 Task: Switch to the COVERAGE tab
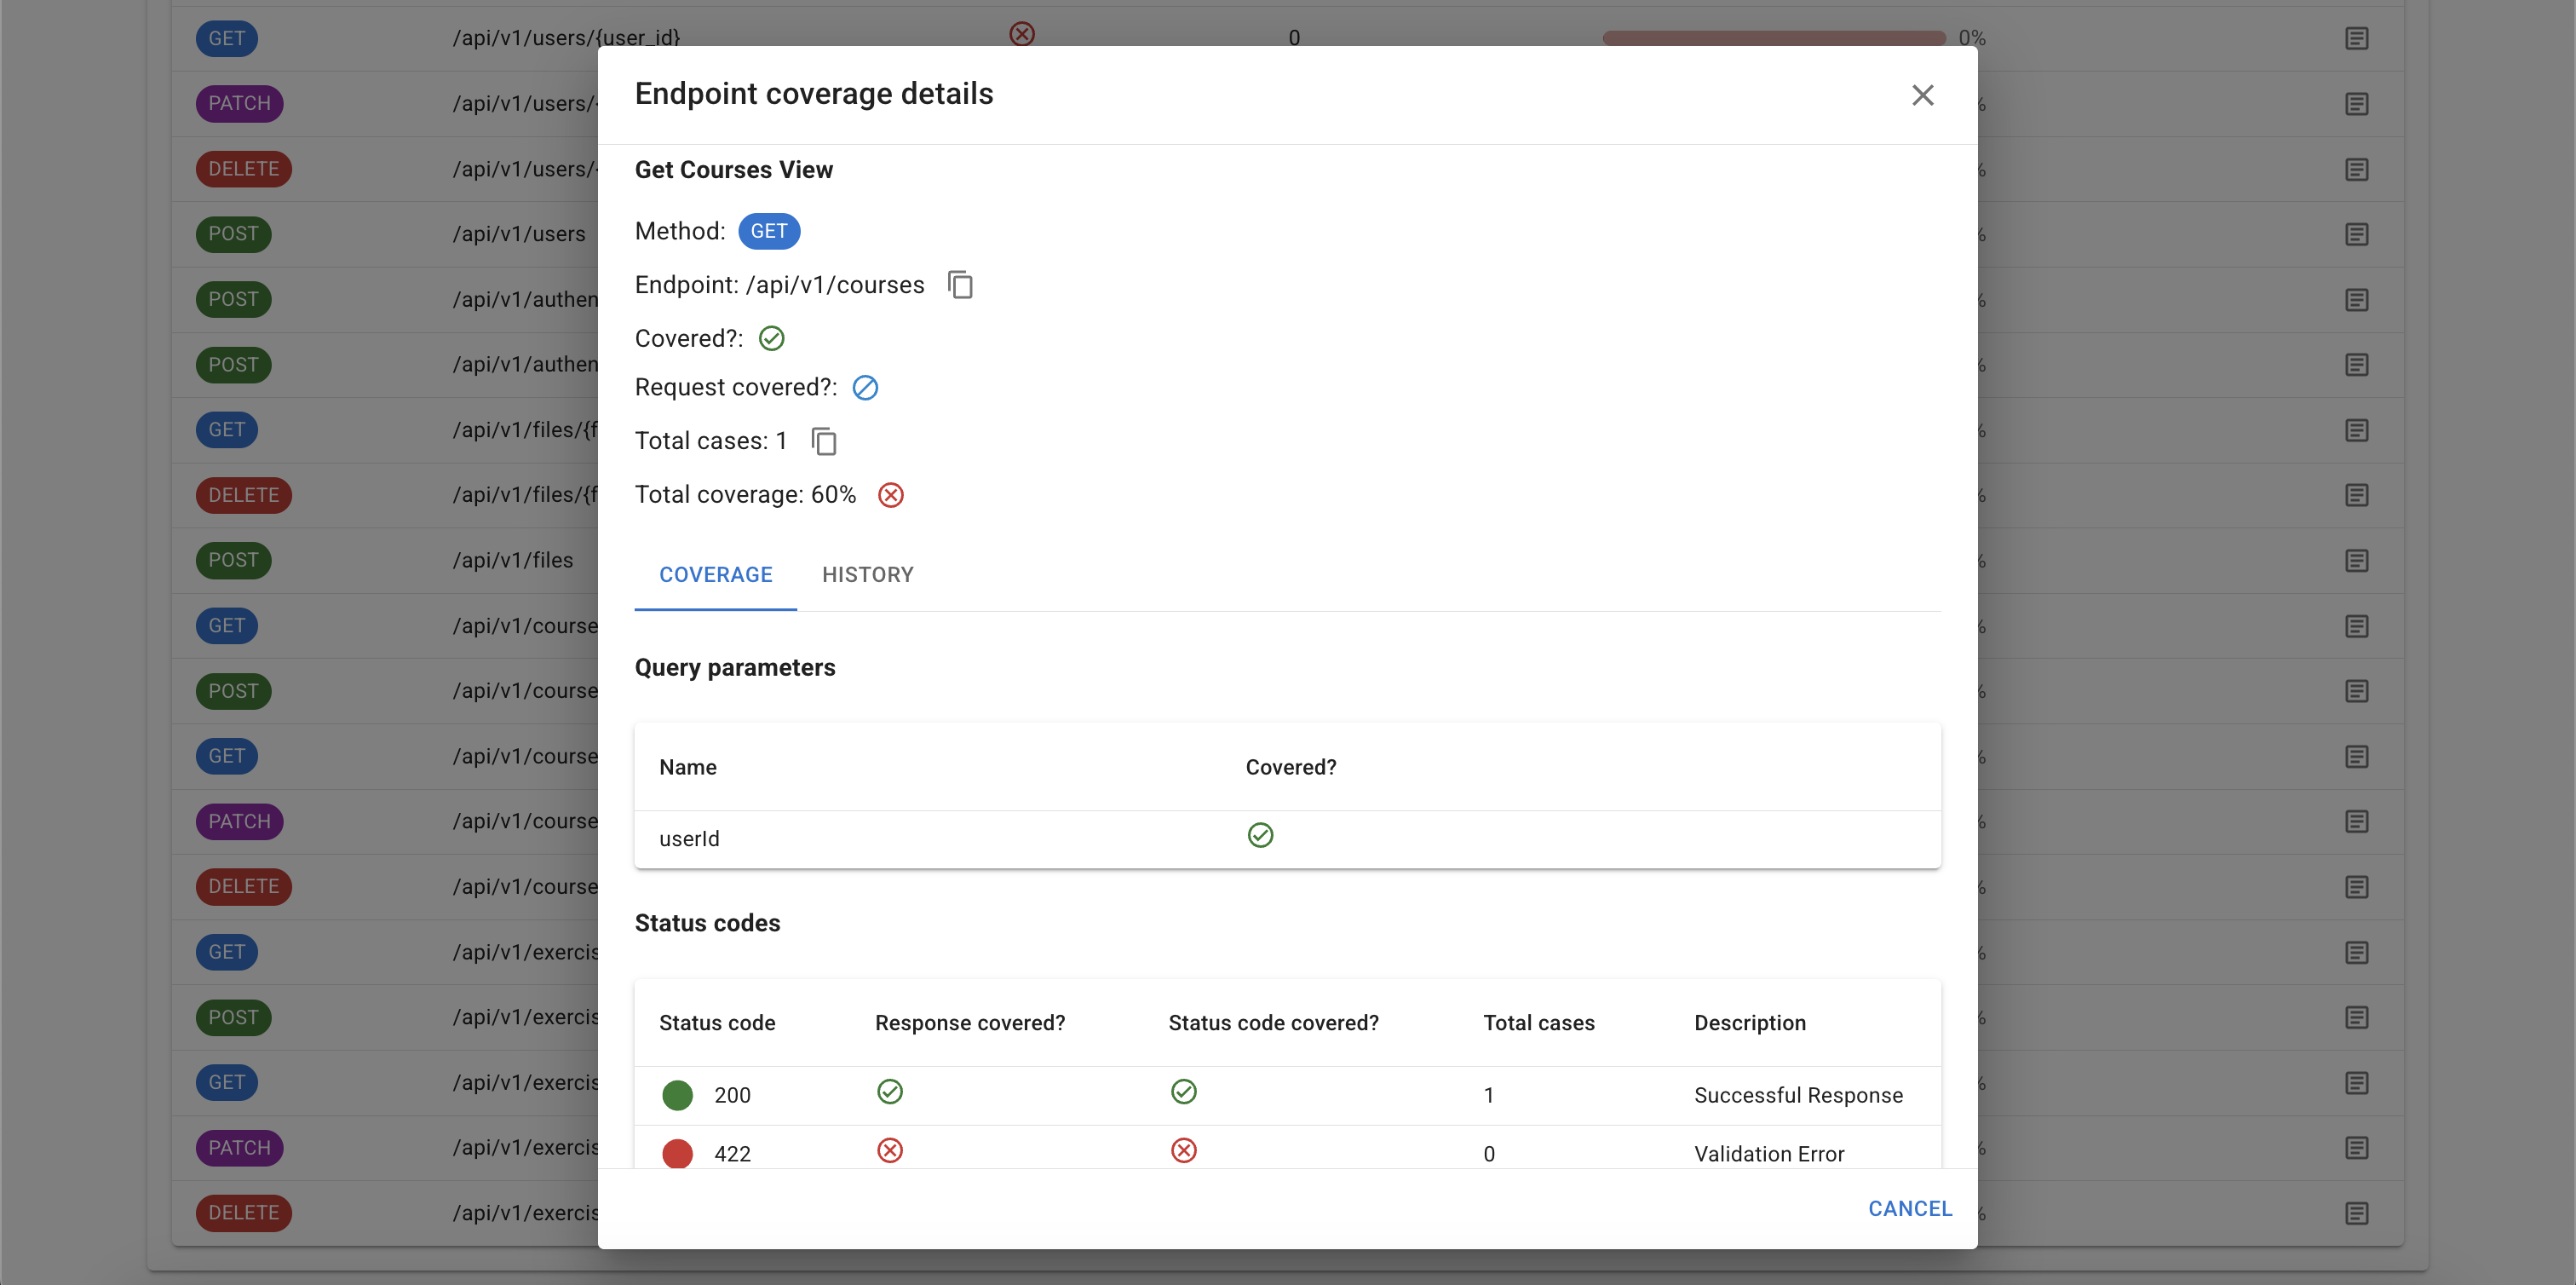(x=715, y=575)
